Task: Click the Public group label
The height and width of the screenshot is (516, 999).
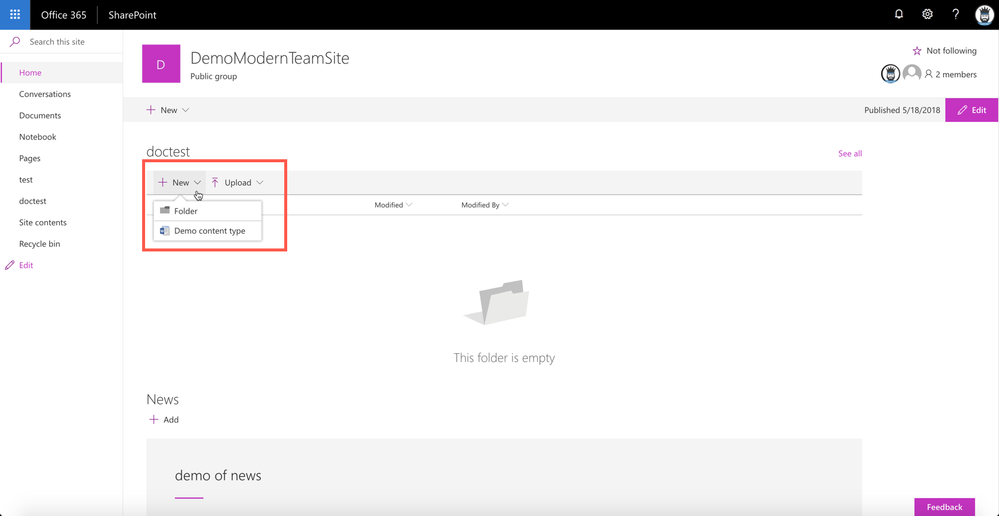Action: coord(213,76)
